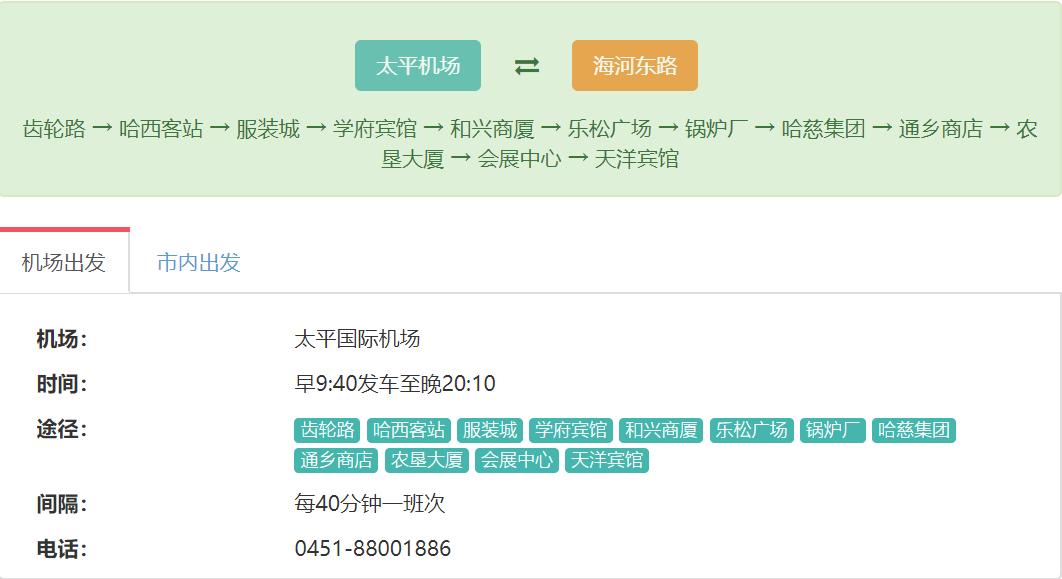
Task: Click the phone number 0451-88001886
Action: [372, 548]
